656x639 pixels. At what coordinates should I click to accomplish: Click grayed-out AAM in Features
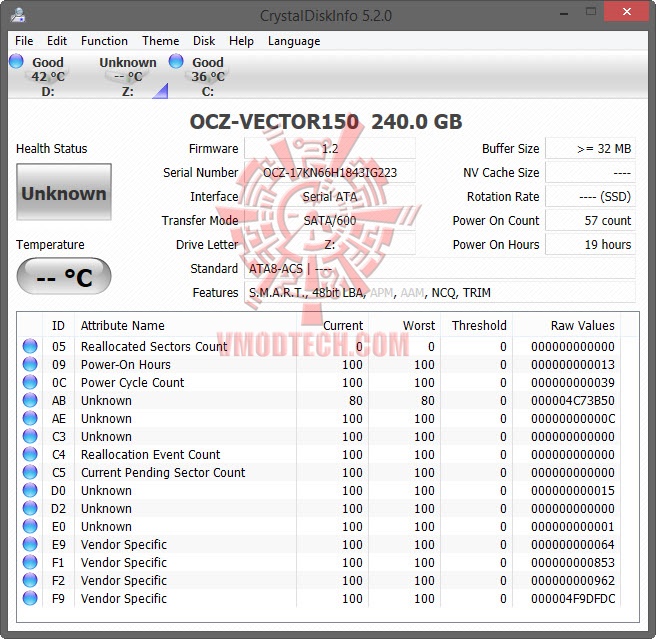click(412, 293)
